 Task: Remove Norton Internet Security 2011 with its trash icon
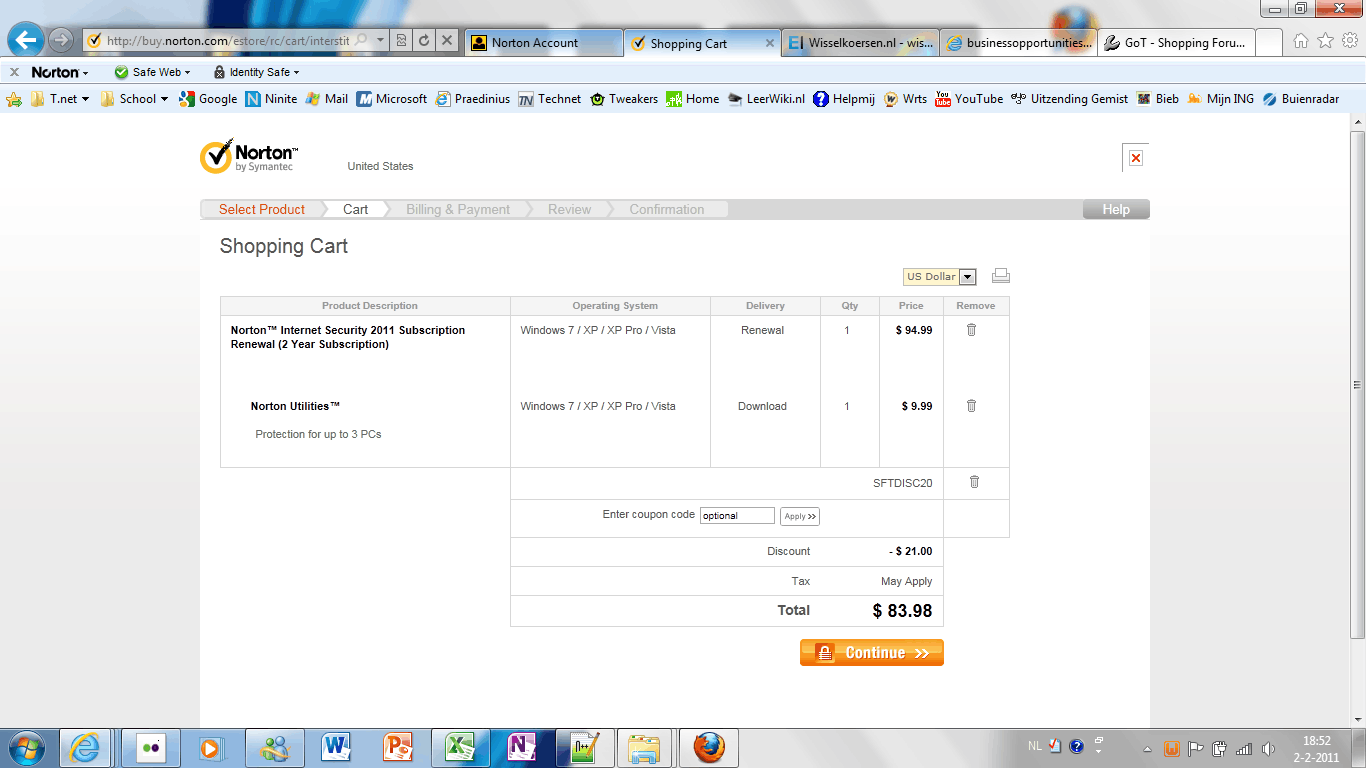971,330
